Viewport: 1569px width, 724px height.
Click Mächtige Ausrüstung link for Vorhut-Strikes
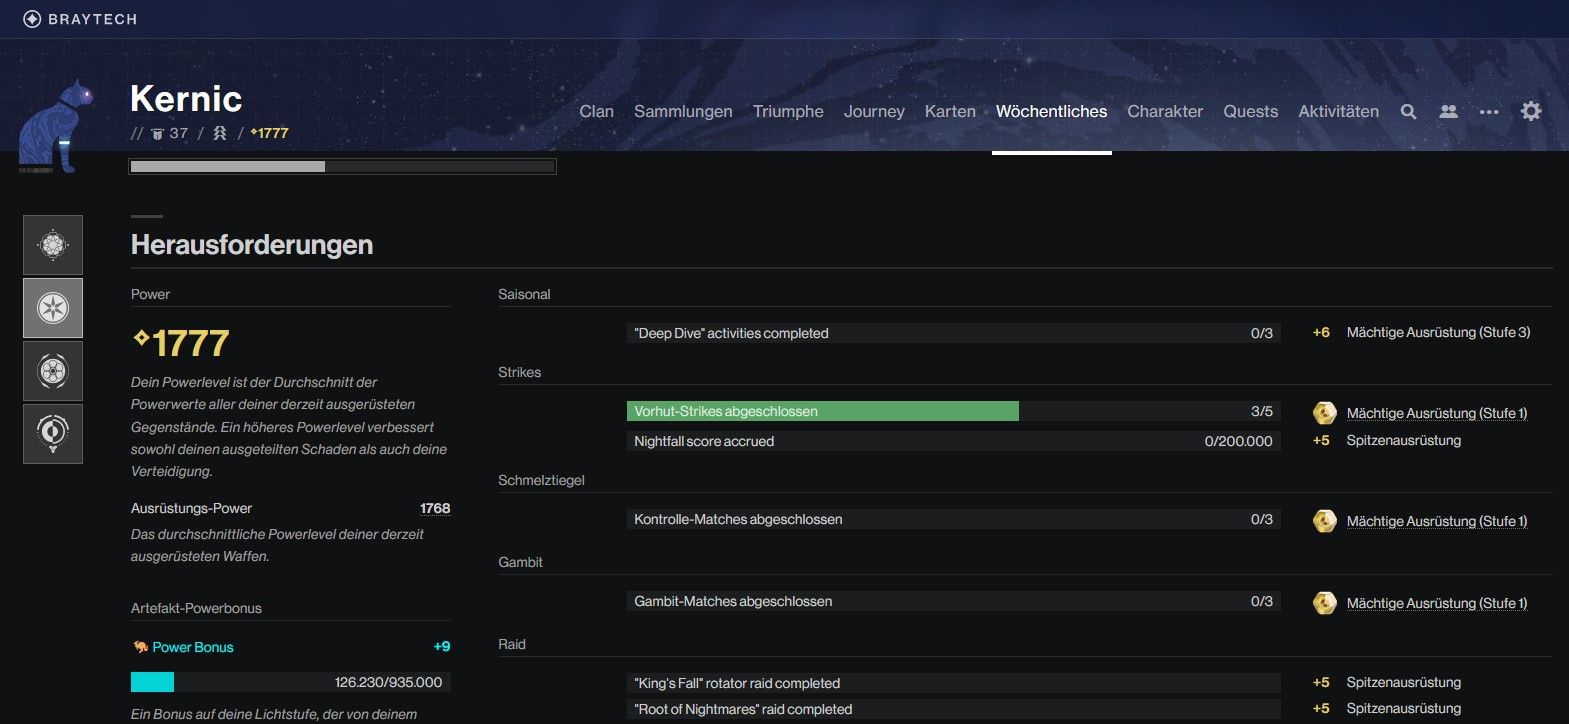click(1436, 413)
